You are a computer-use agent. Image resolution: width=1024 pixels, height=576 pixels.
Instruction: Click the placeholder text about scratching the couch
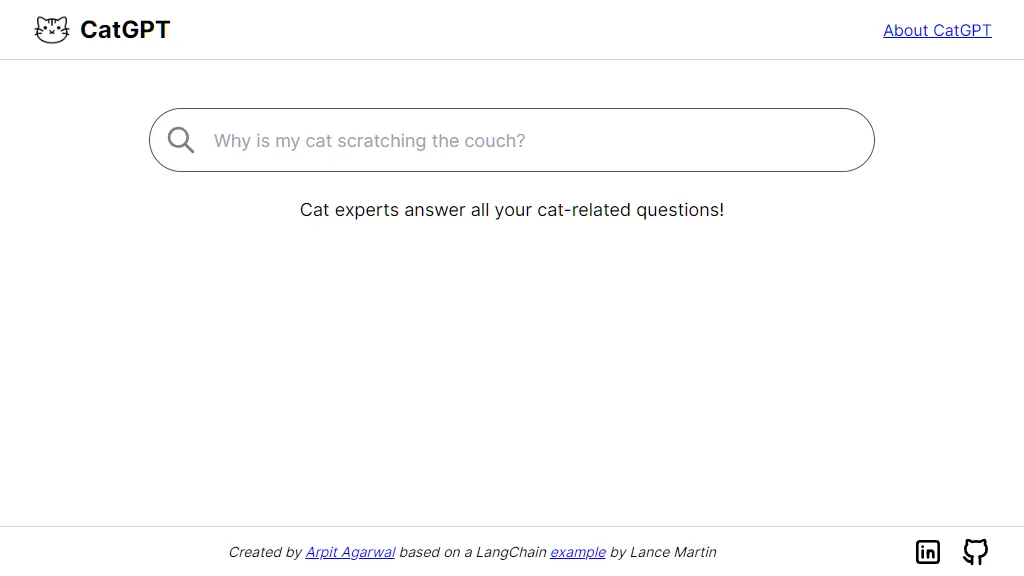tap(370, 141)
